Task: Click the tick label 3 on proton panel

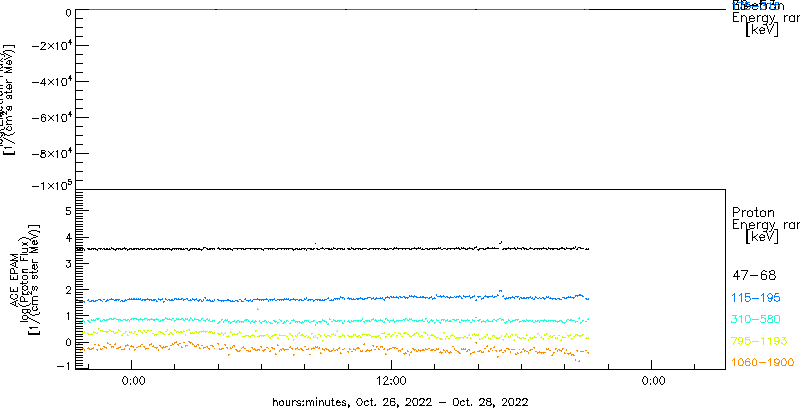Action: click(68, 264)
